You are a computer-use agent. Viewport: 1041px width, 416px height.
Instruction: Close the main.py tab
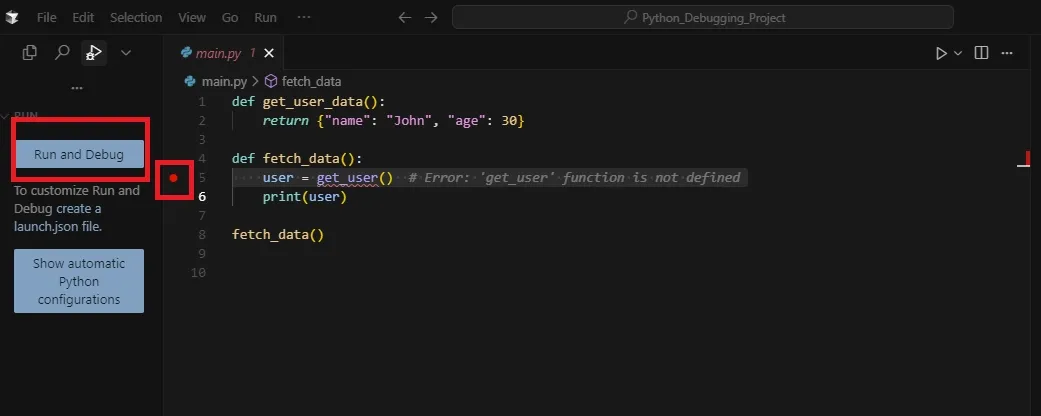pyautogui.click(x=269, y=53)
